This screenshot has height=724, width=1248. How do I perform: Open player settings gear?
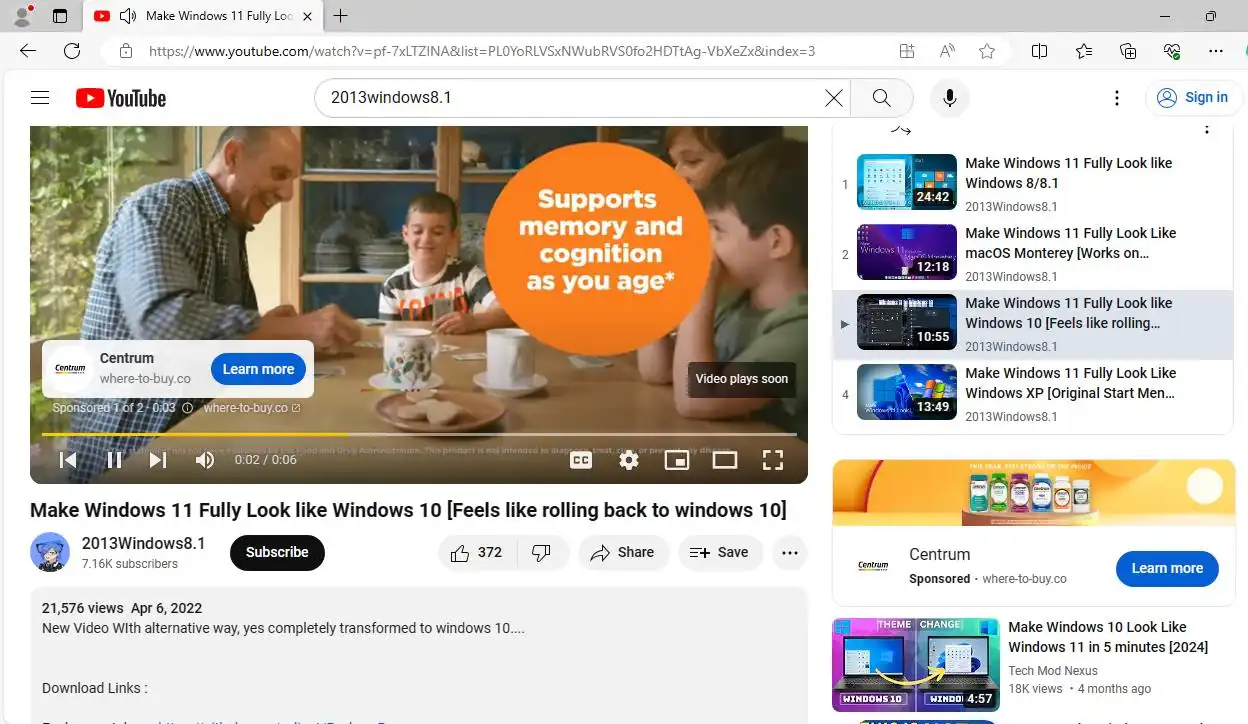pyautogui.click(x=629, y=460)
